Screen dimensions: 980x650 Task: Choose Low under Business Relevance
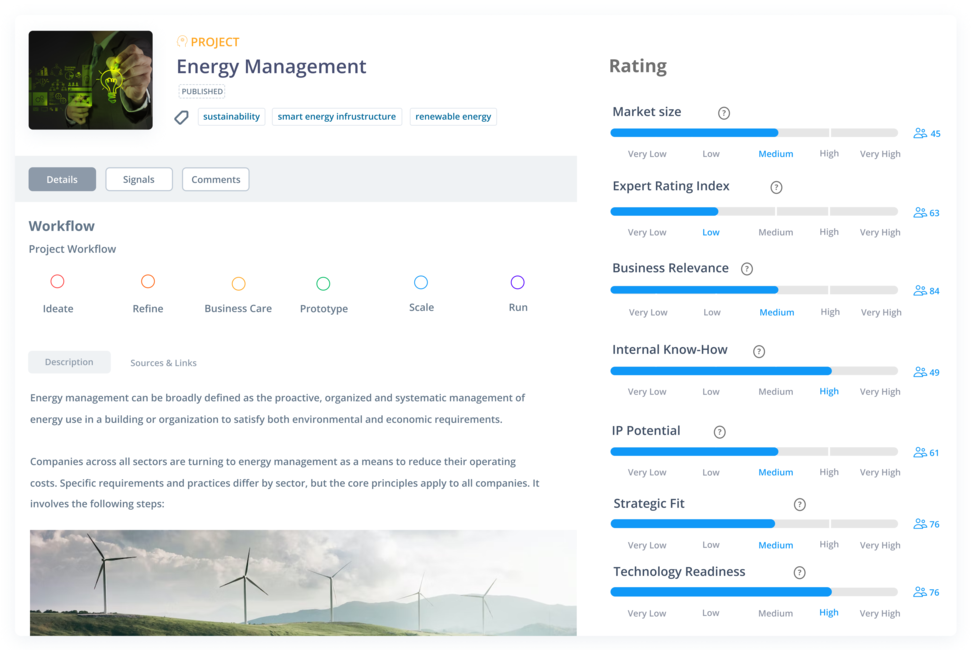pyautogui.click(x=712, y=312)
